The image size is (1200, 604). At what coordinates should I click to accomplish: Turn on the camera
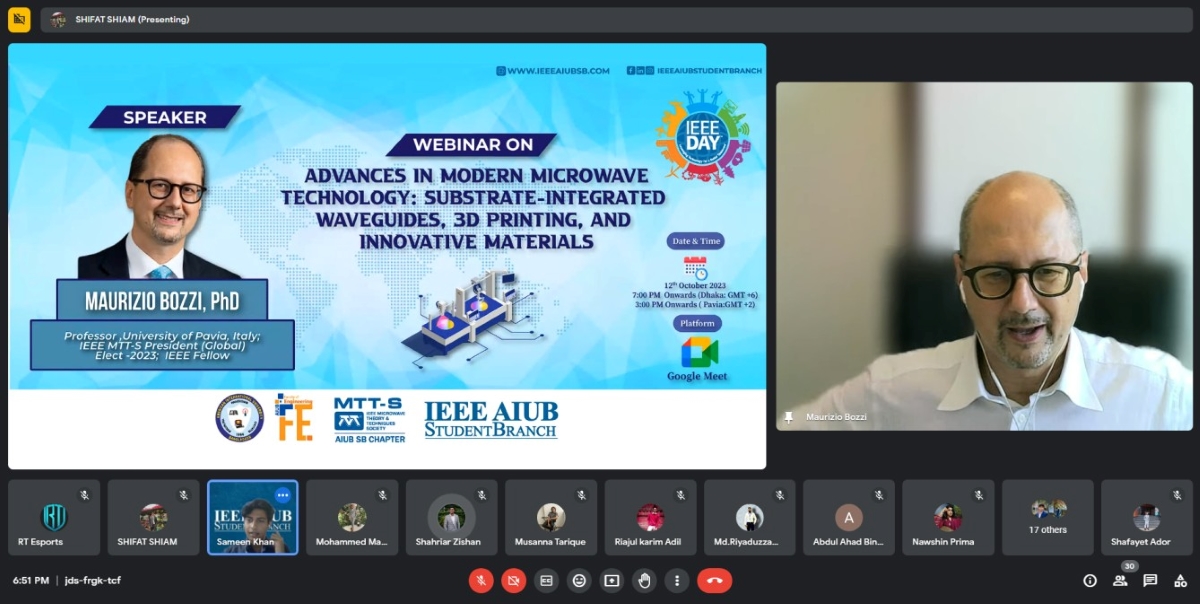click(x=514, y=580)
